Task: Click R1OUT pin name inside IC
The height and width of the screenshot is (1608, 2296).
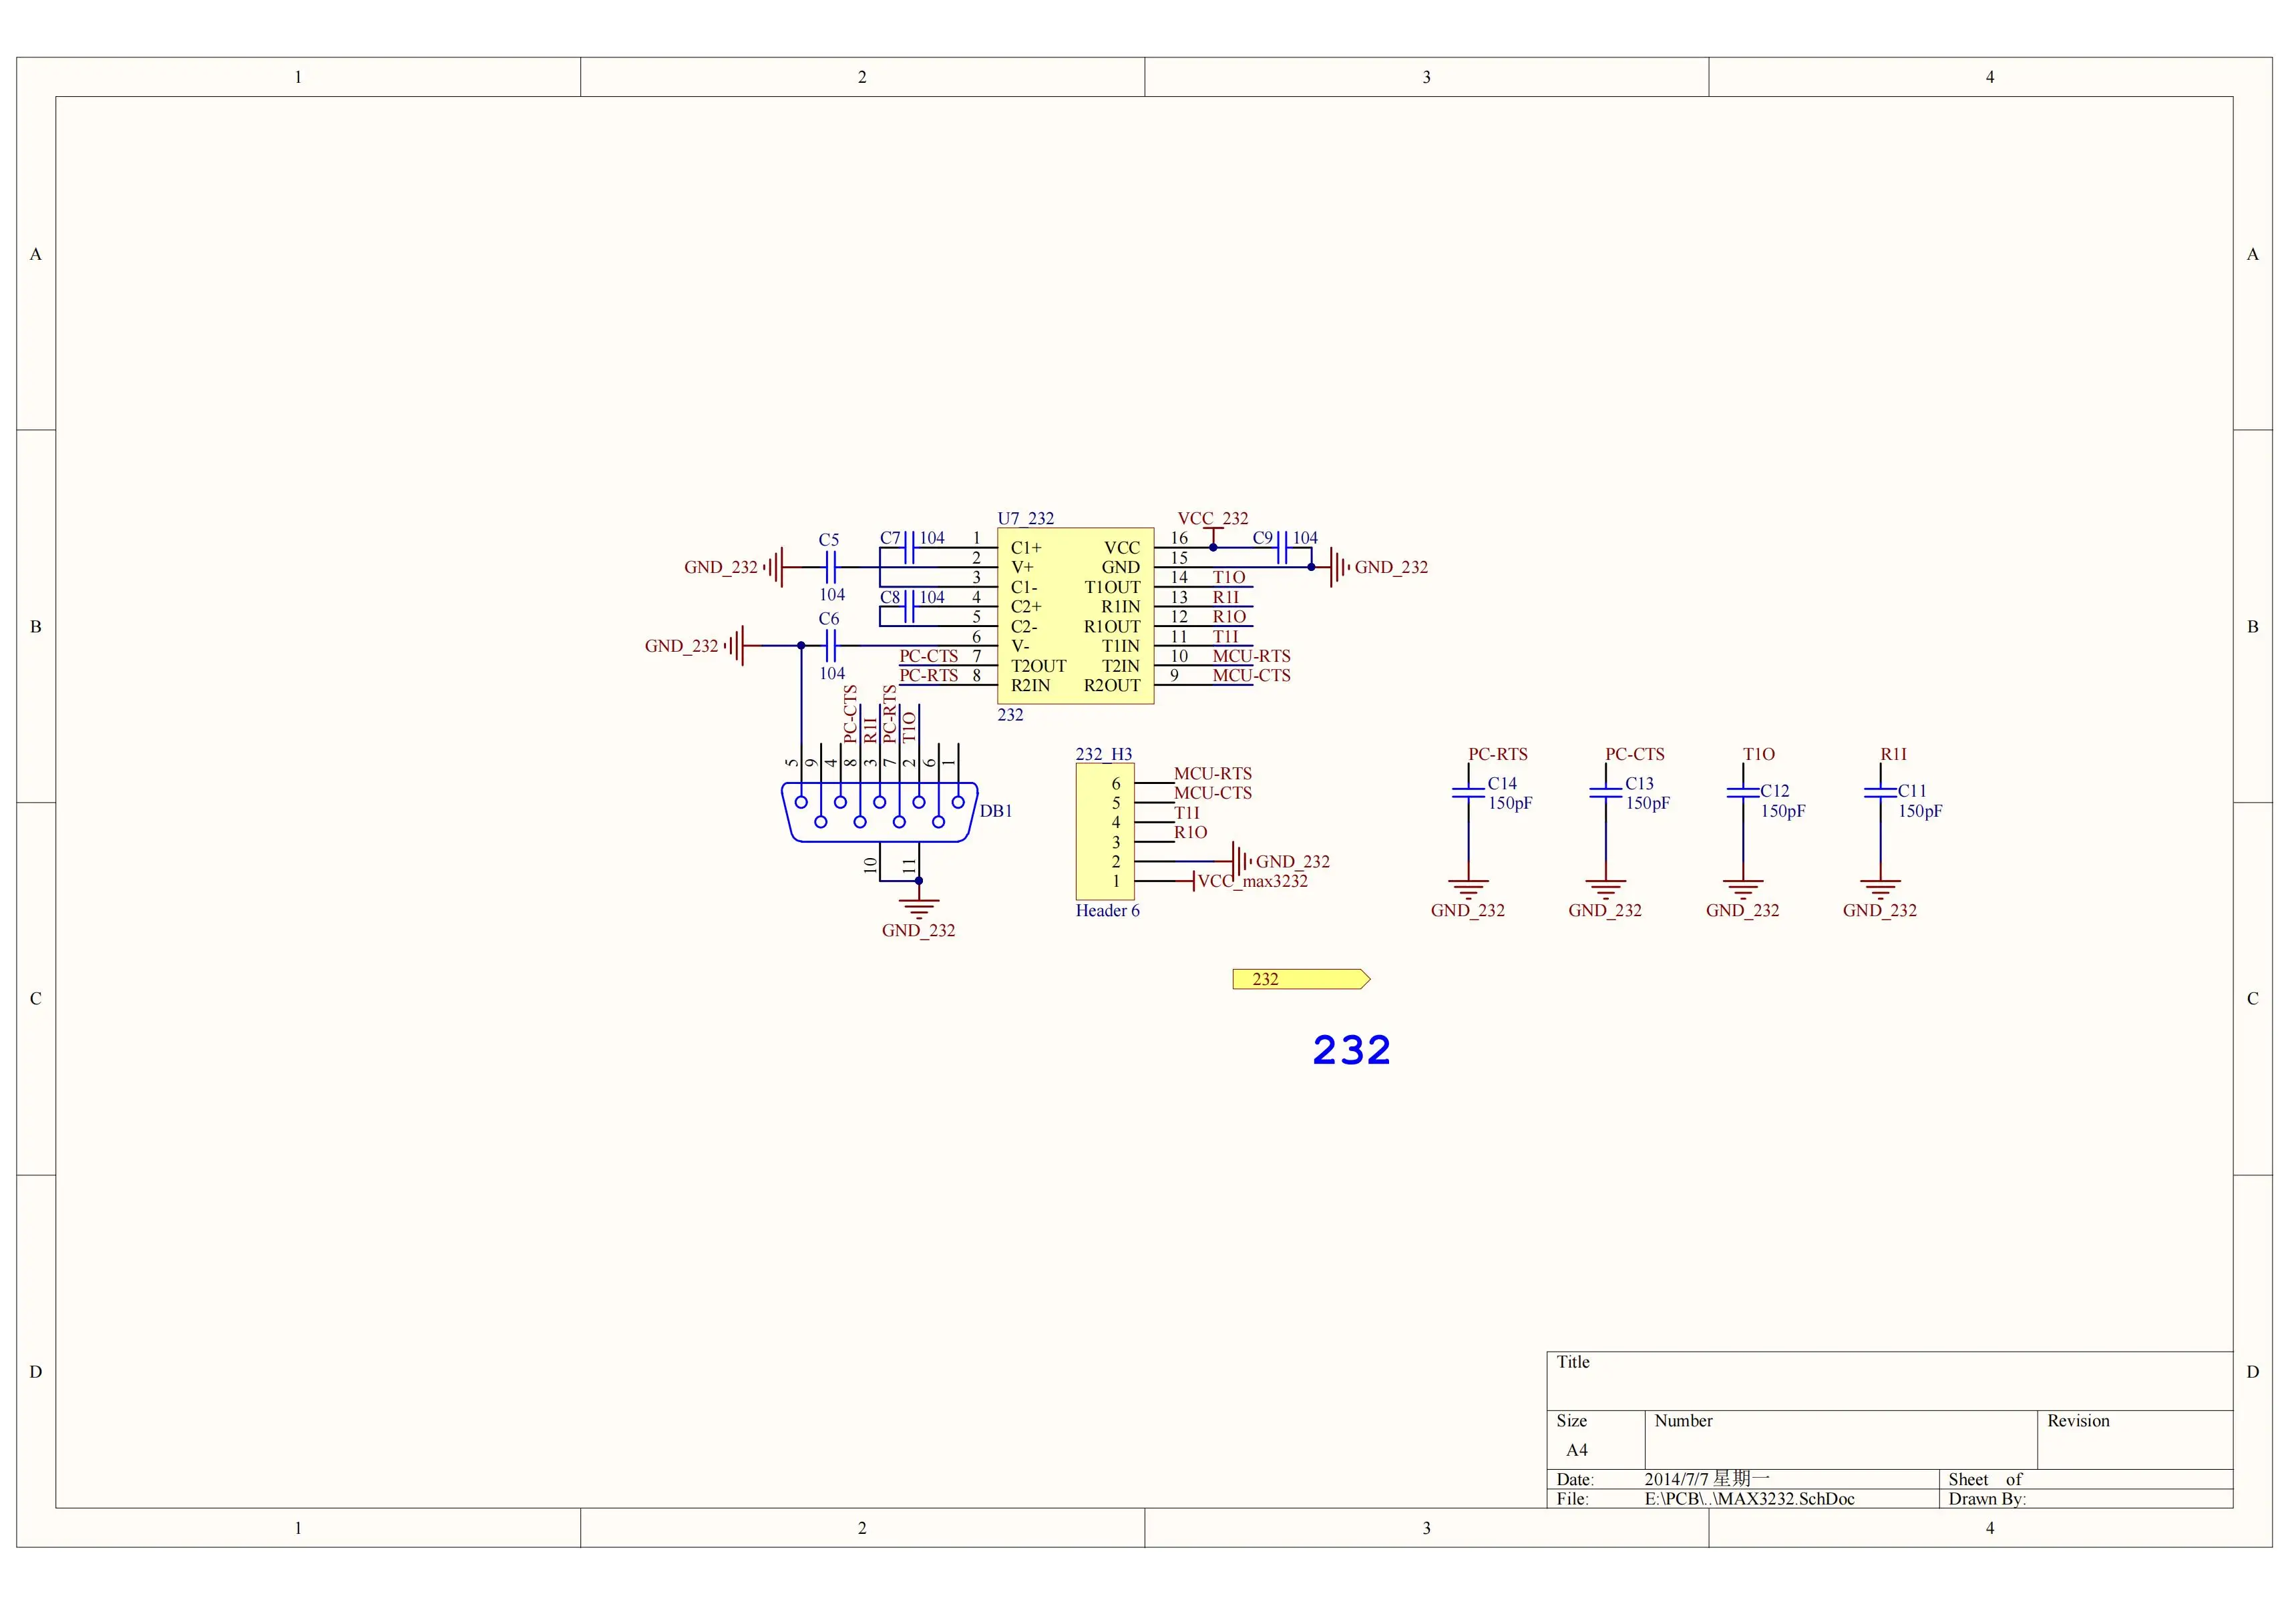Action: tap(1112, 626)
